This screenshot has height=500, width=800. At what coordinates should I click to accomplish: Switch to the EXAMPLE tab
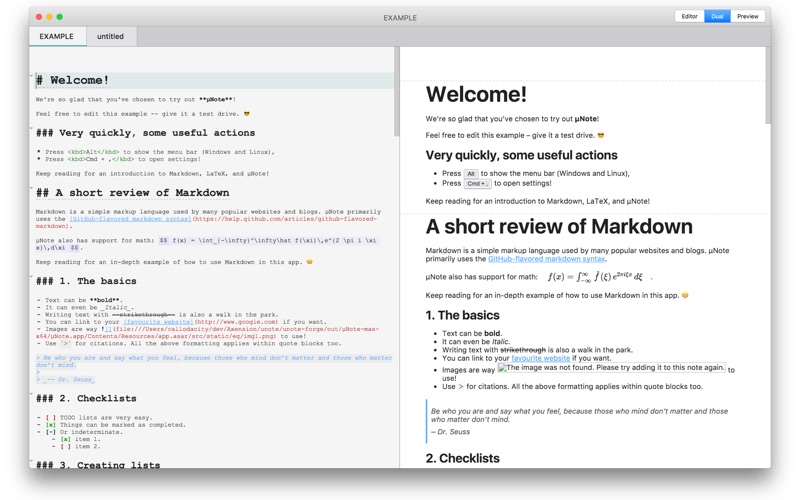pyautogui.click(x=57, y=36)
